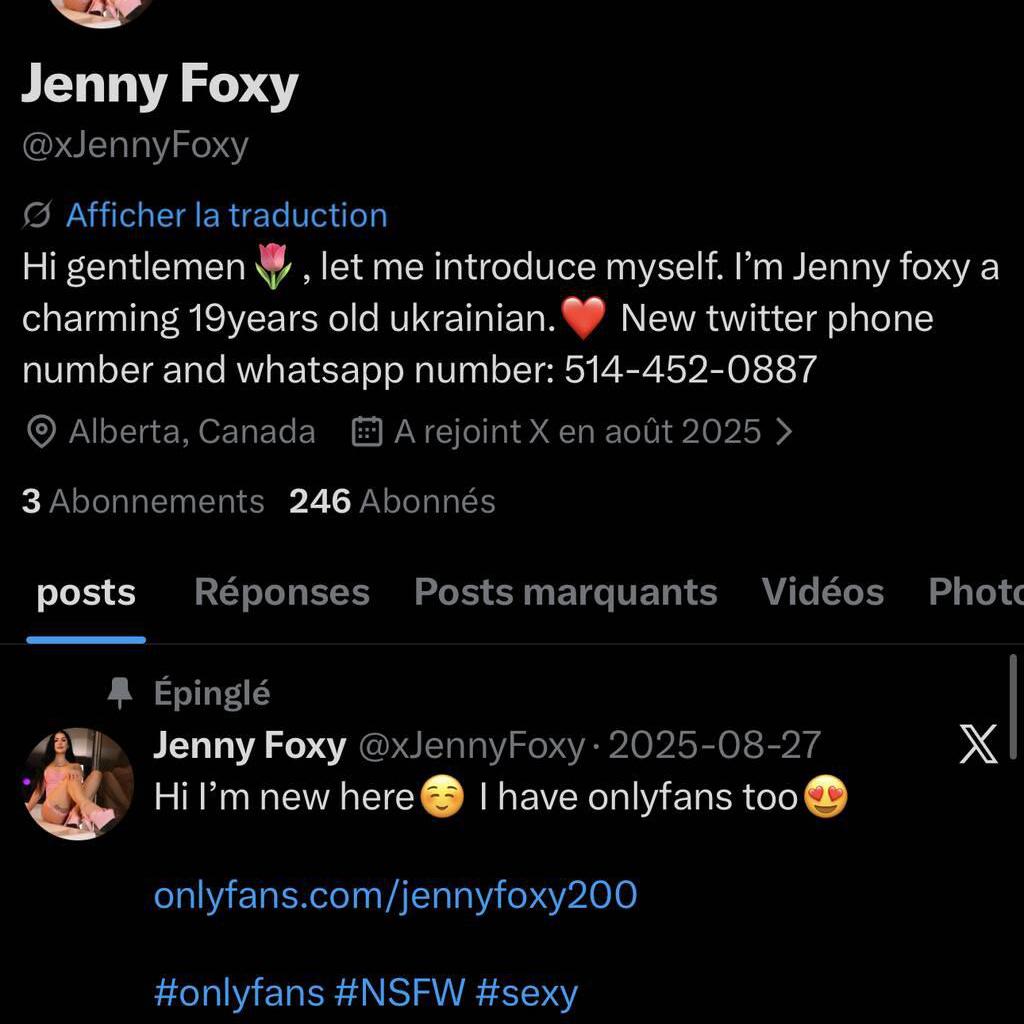Viewport: 1024px width, 1024px height.
Task: Click the calendar icon beside the join date
Action: (368, 430)
